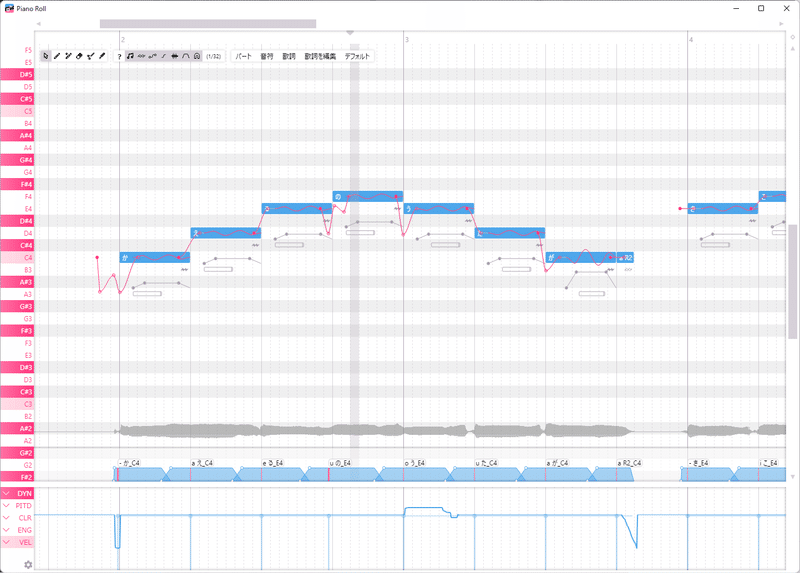800x573 pixels.
Task: Open the 音符 menu
Action: click(267, 56)
